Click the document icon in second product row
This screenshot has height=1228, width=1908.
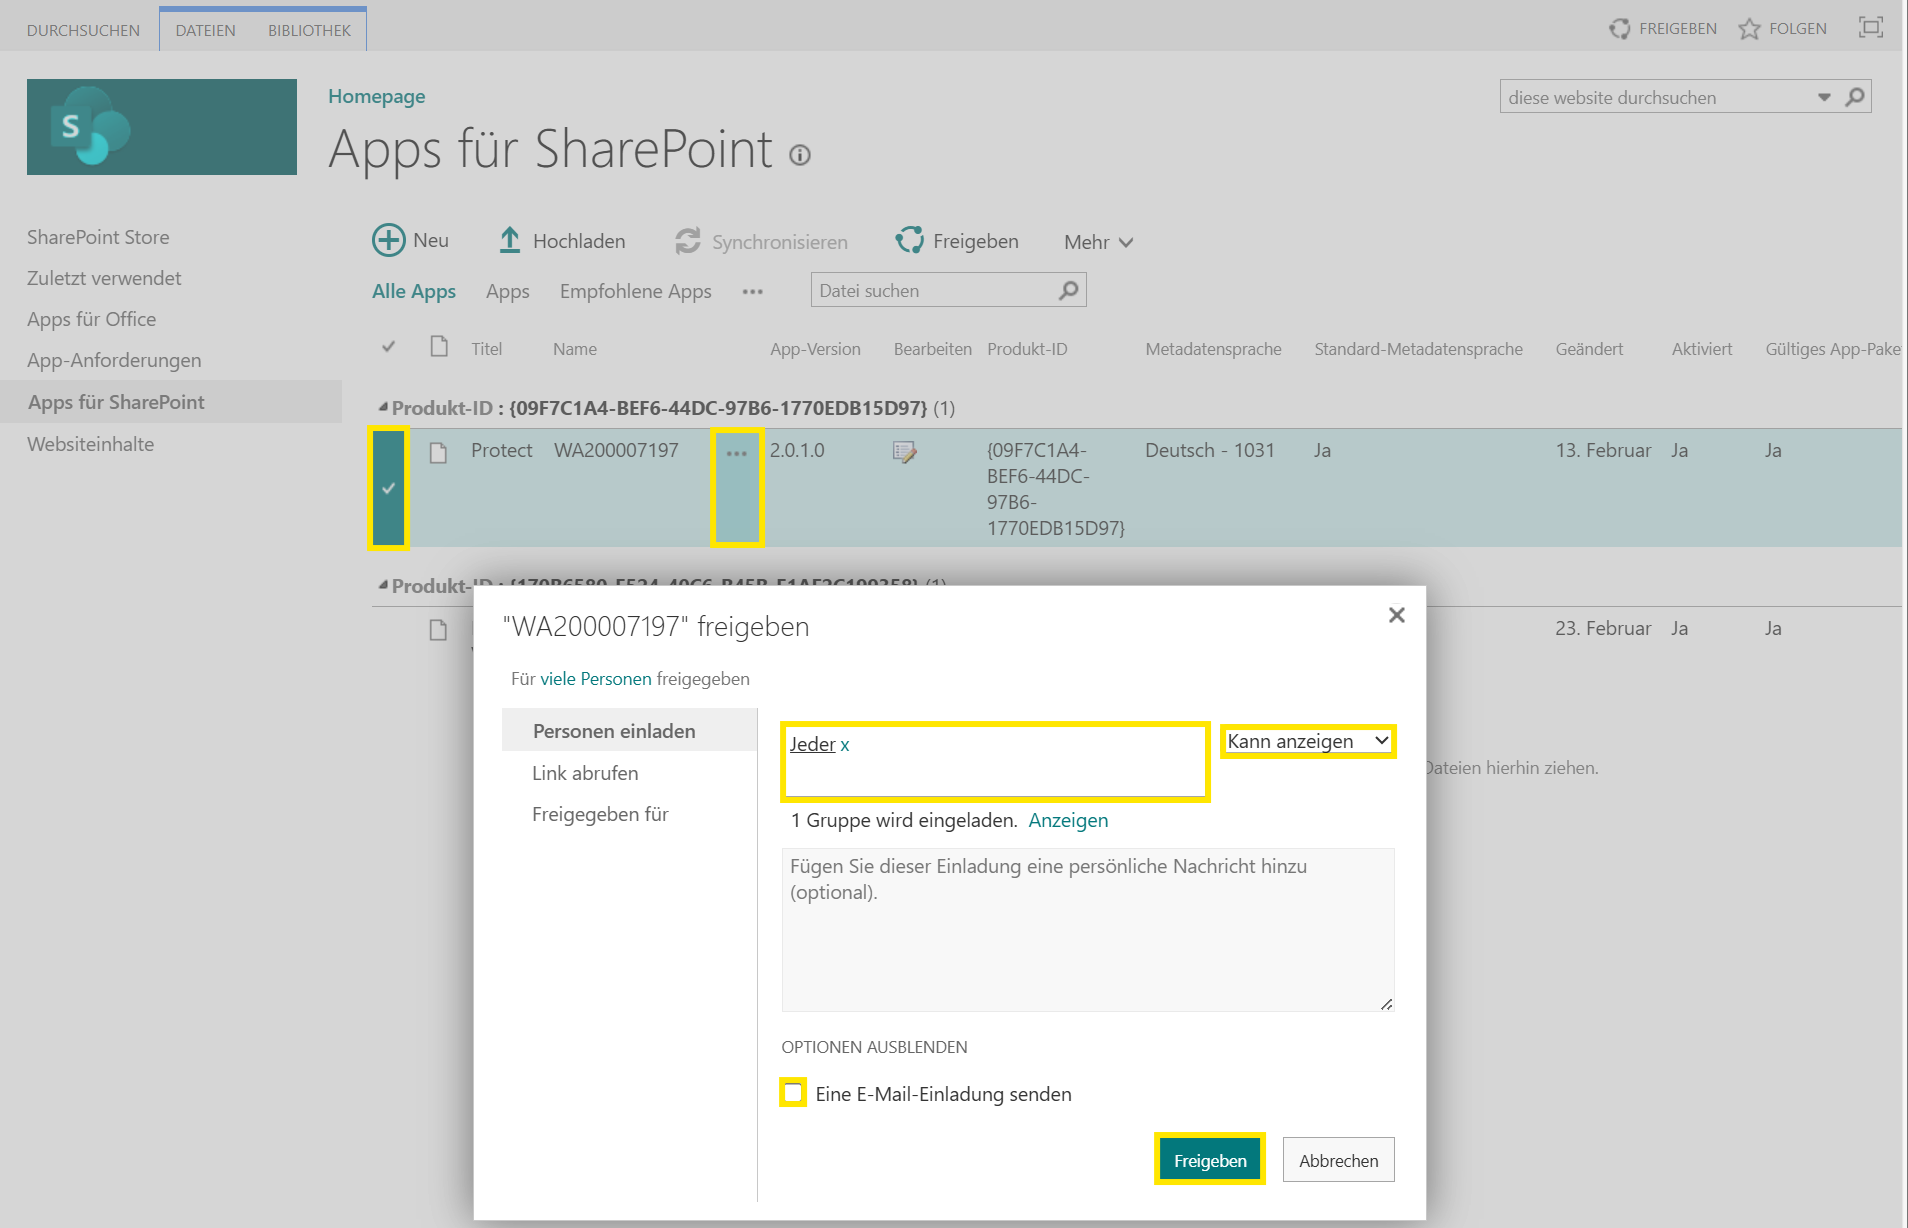(x=438, y=630)
